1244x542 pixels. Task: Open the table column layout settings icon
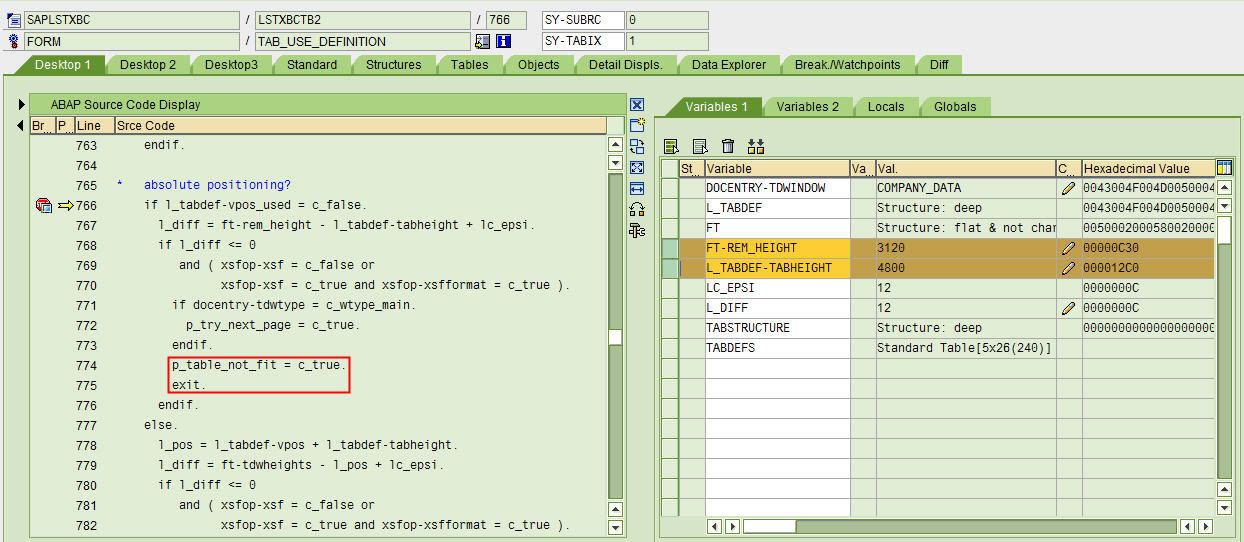1224,168
